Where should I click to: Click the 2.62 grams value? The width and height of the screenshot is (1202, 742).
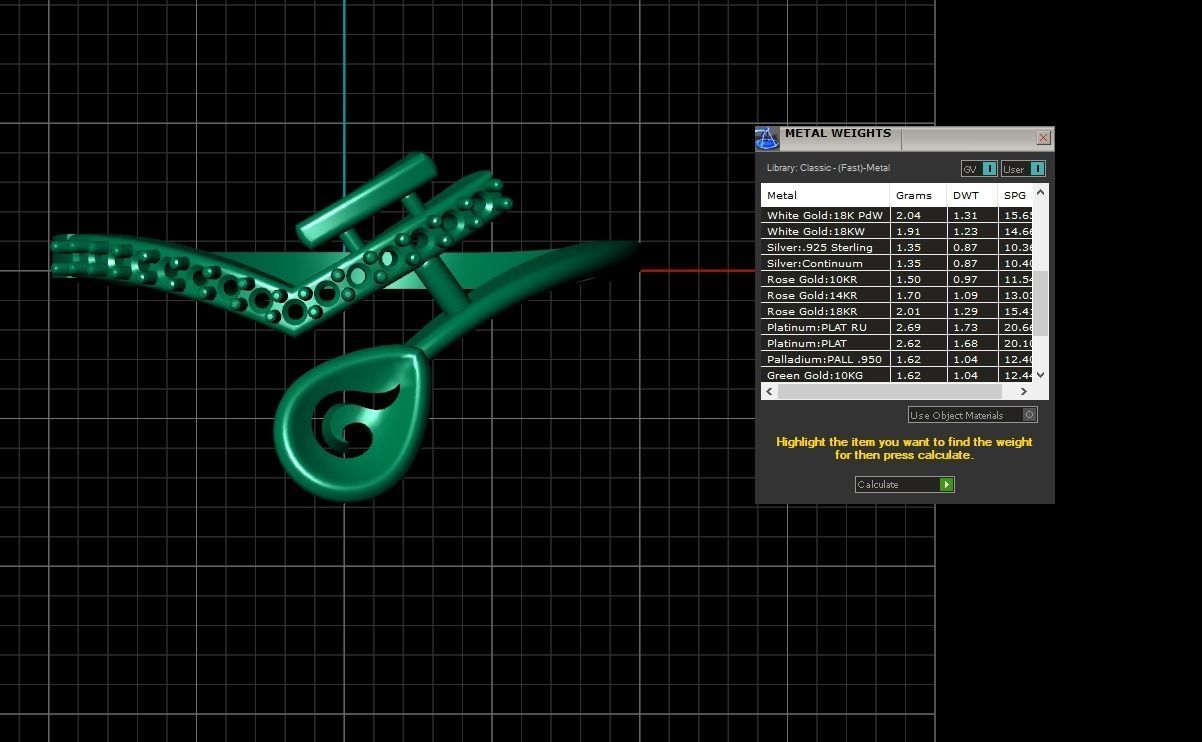(x=908, y=343)
